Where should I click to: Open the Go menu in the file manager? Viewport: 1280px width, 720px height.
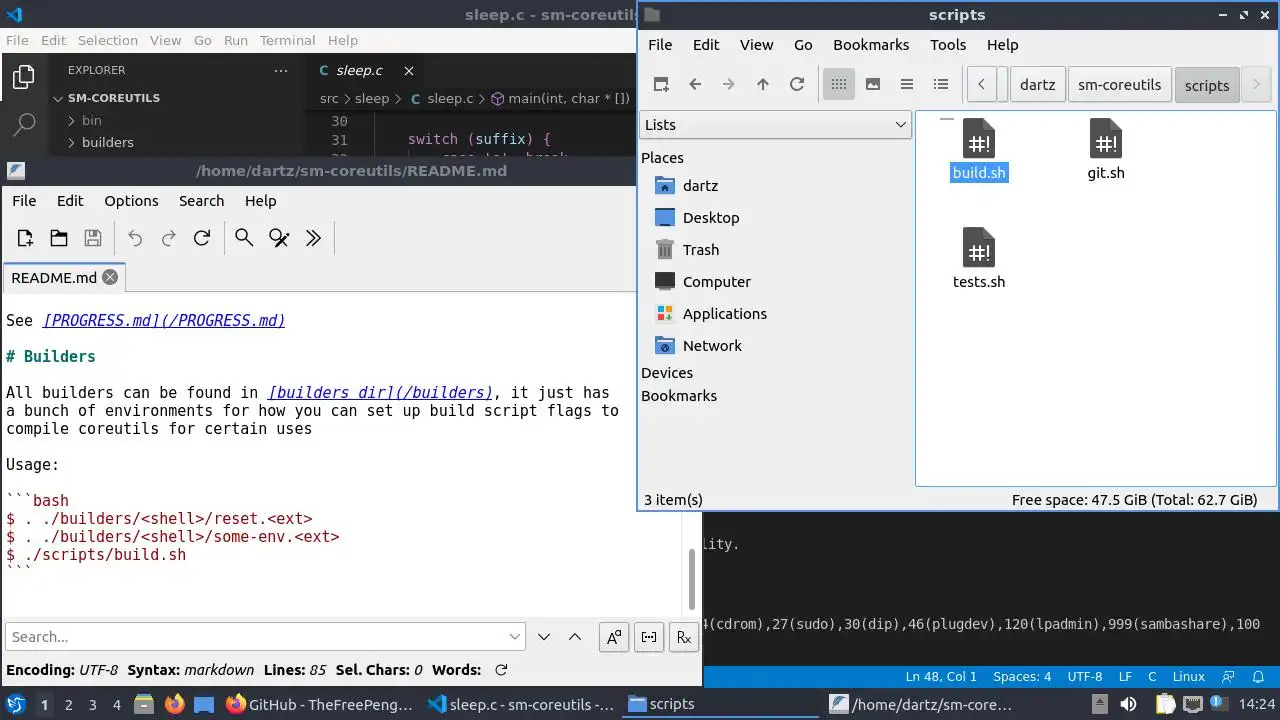coord(803,44)
